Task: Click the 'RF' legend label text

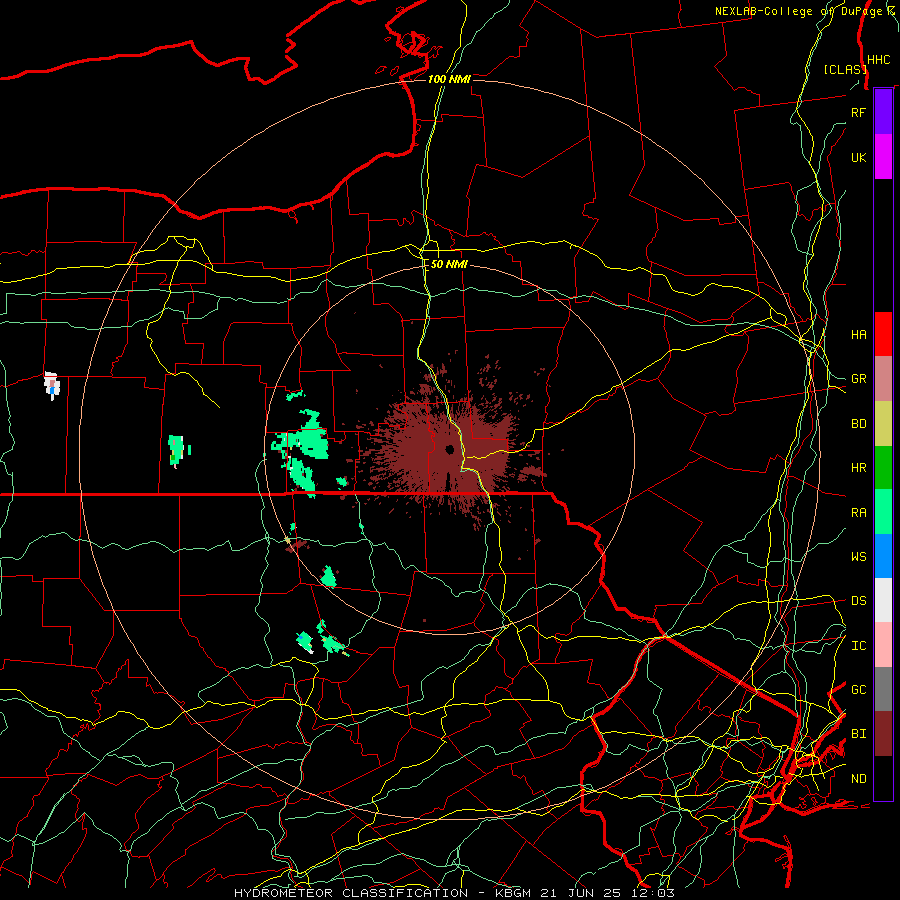Action: (858, 113)
